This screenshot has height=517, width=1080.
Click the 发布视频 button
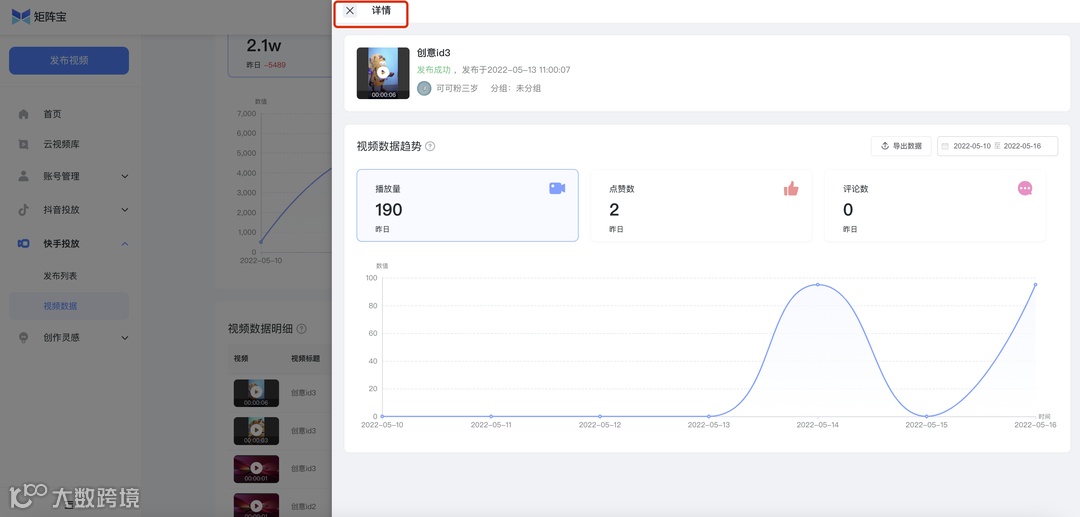69,61
